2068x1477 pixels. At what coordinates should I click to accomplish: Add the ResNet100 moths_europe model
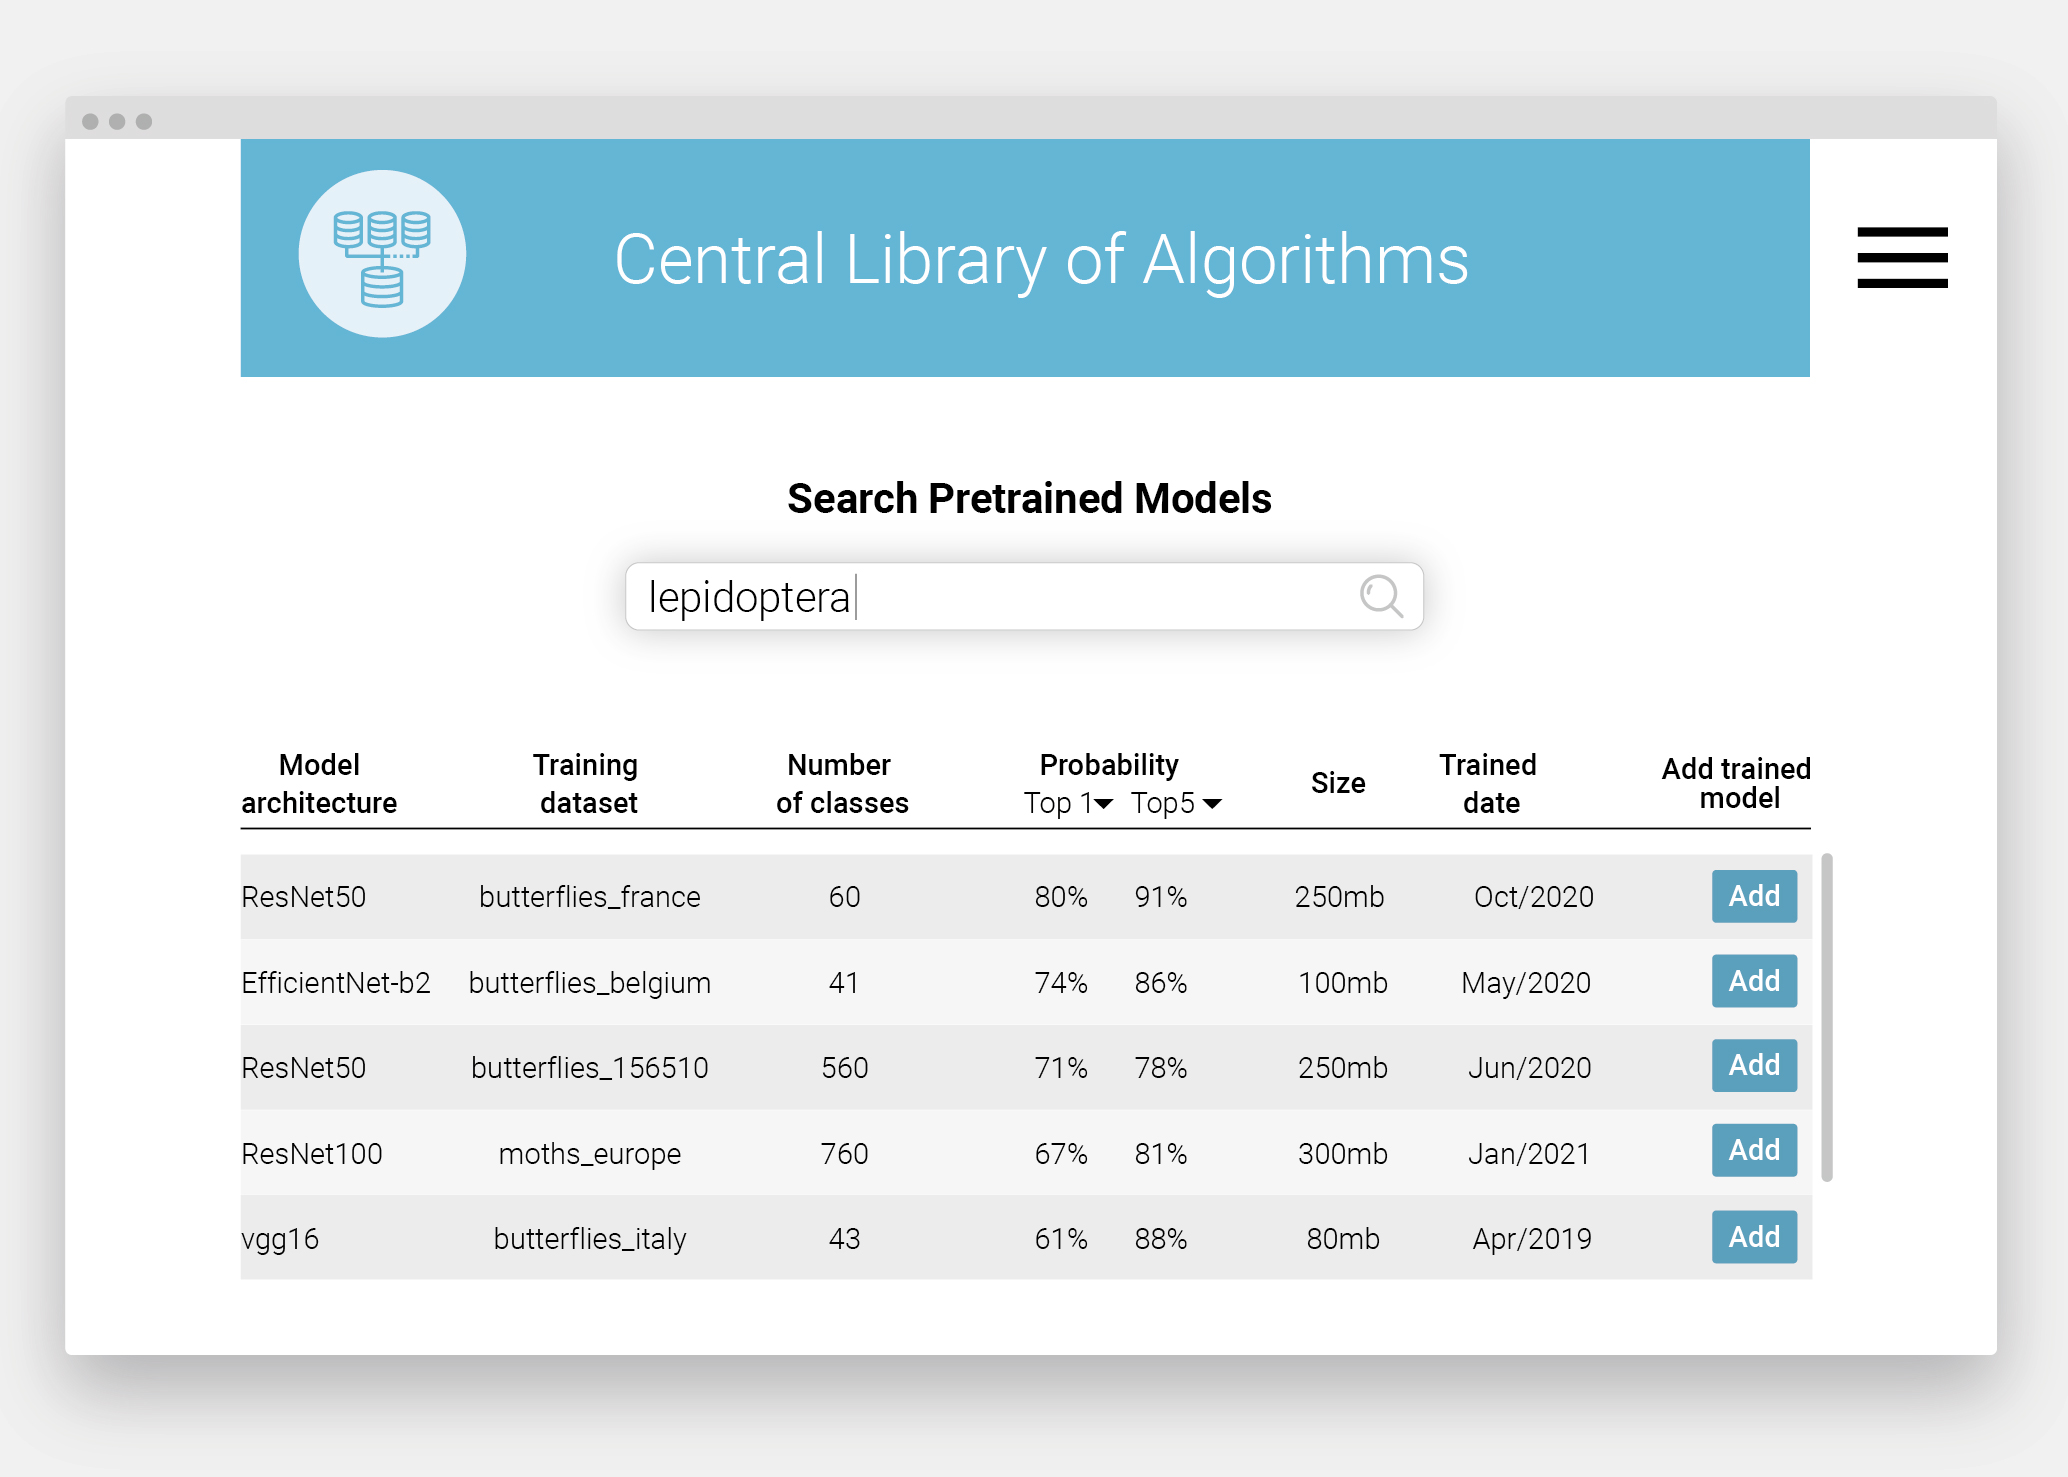click(1754, 1150)
